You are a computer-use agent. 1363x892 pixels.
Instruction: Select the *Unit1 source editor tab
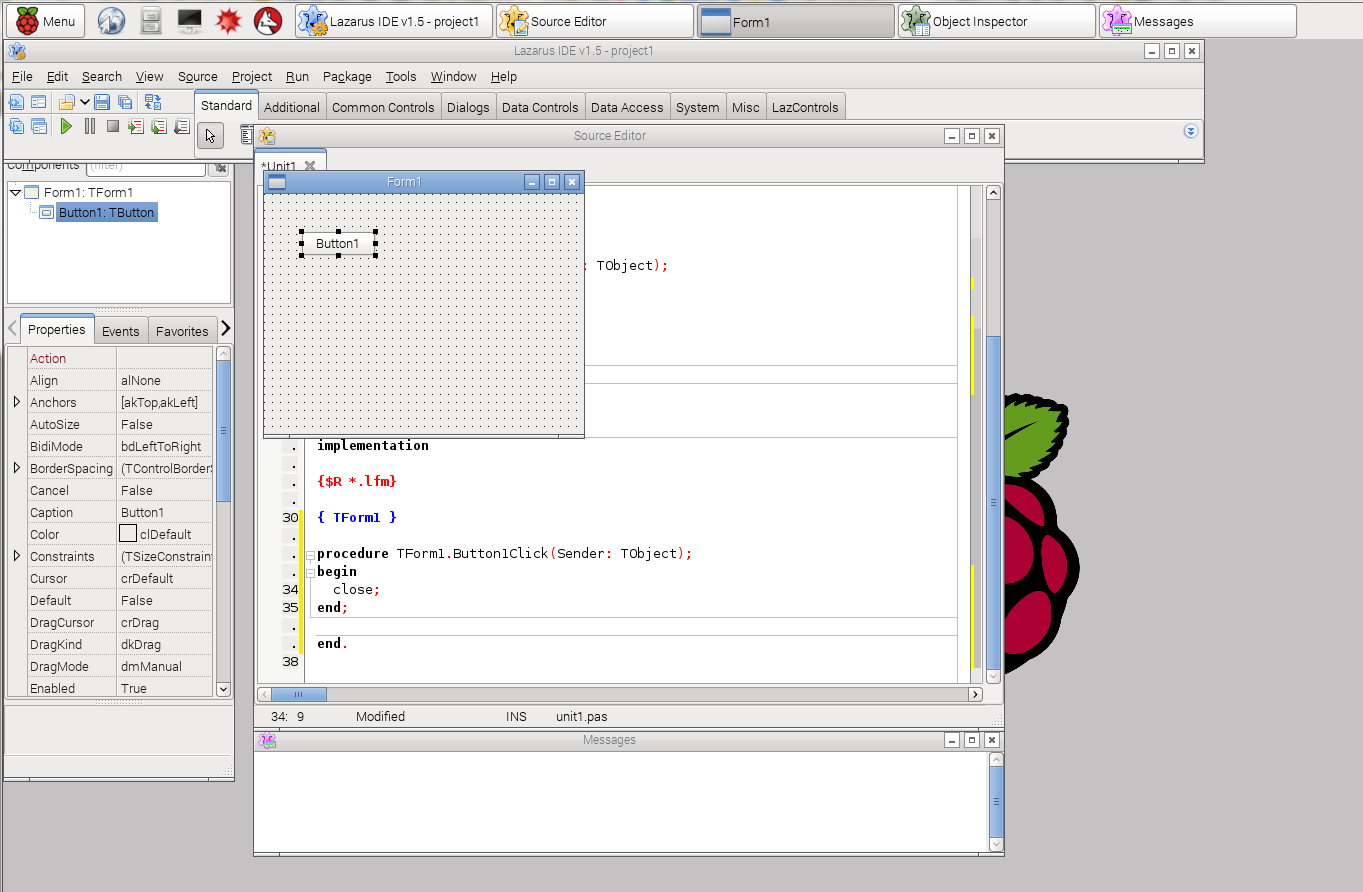[290, 166]
